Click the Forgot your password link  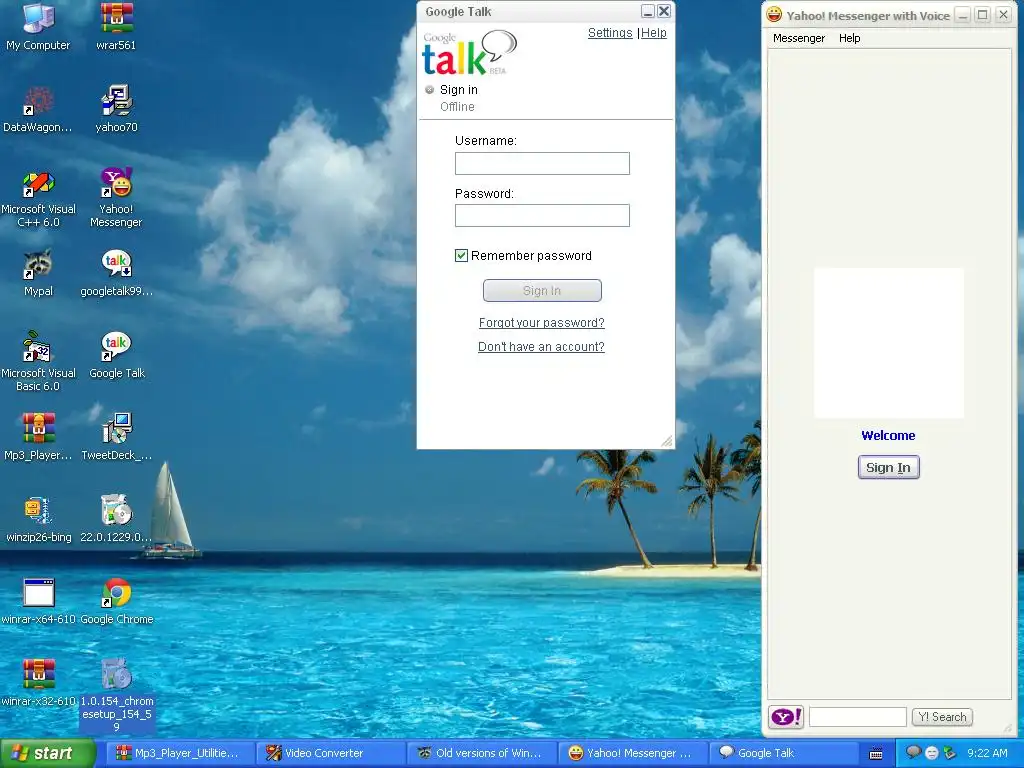point(541,323)
